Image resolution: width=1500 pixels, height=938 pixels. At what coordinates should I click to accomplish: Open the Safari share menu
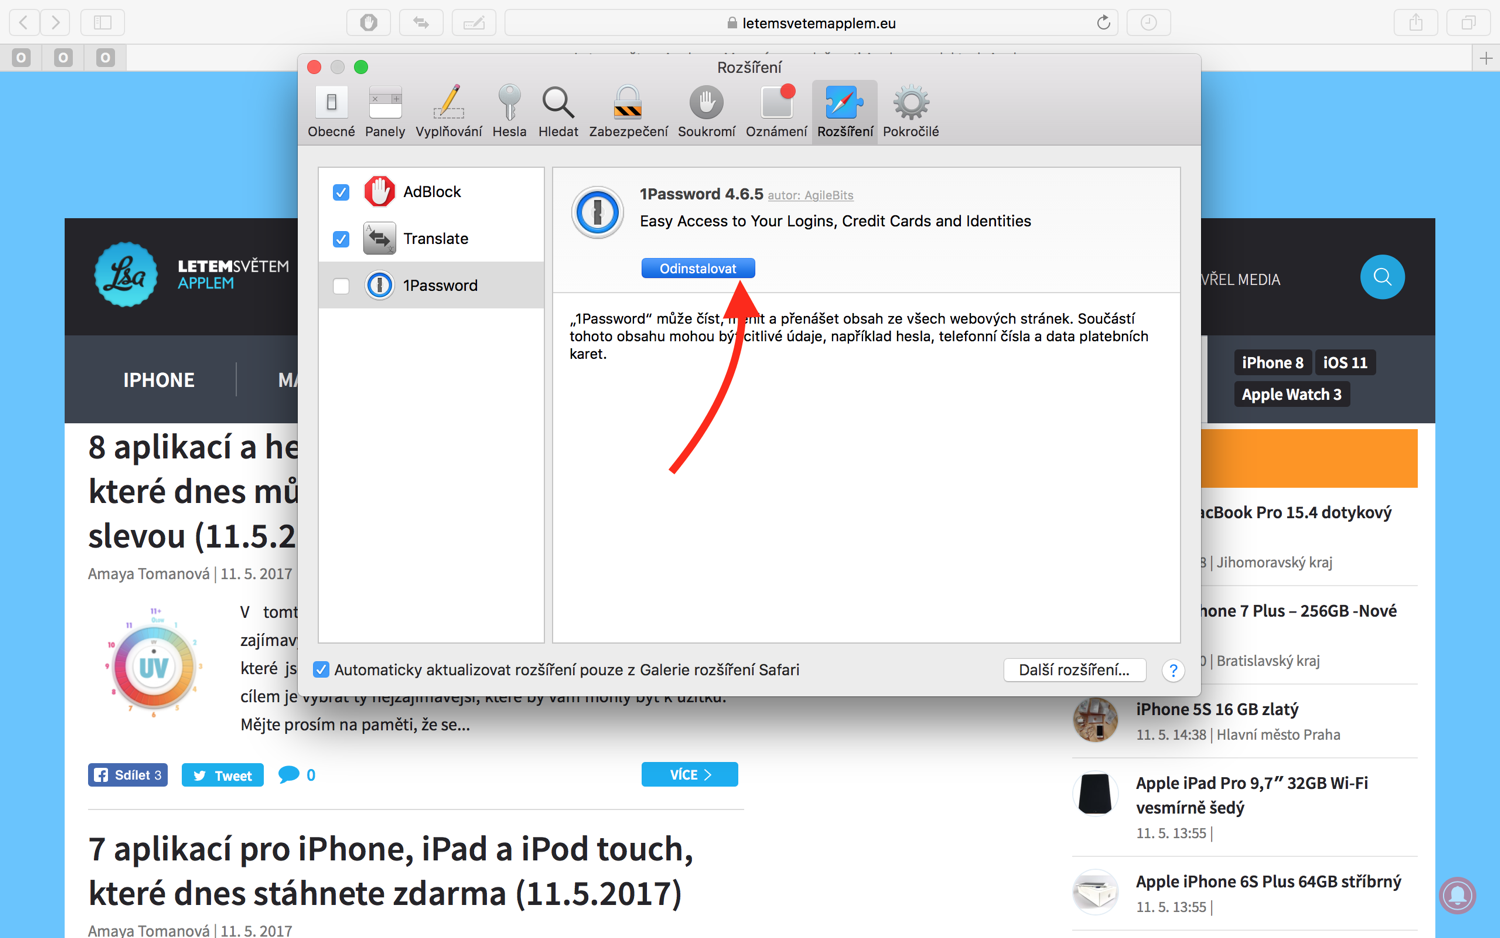point(1416,22)
